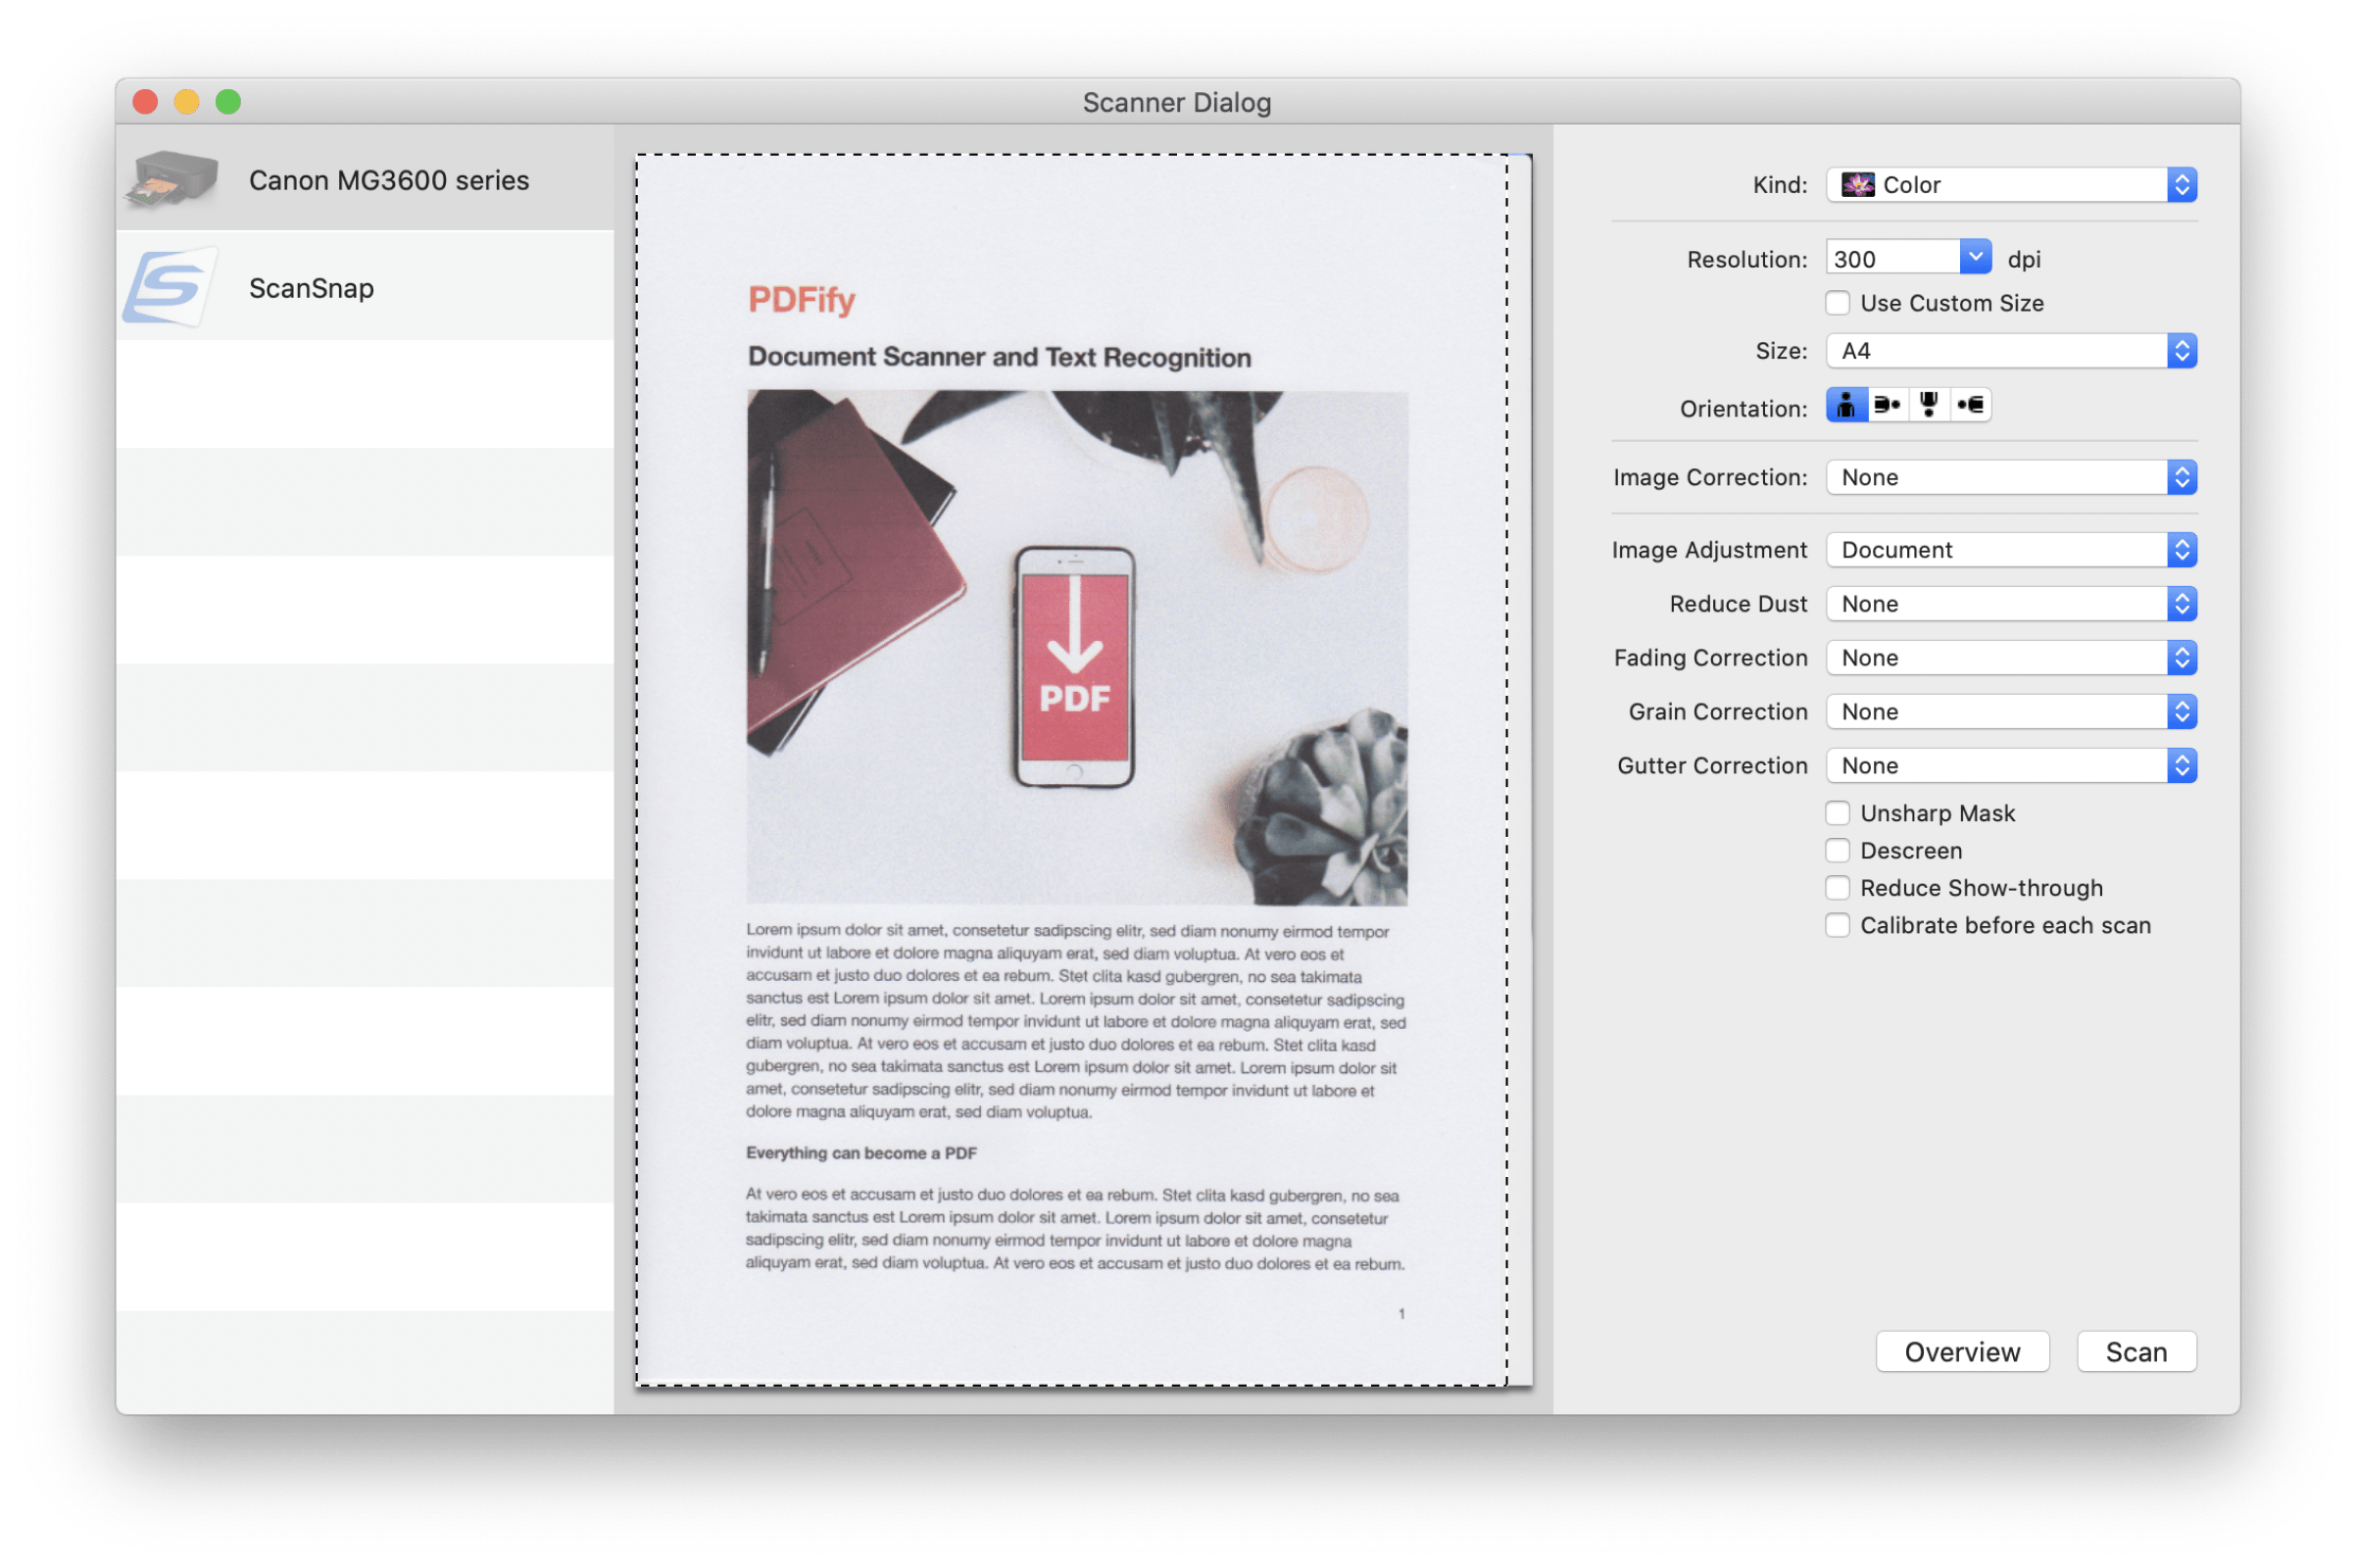
Task: Select Canon MG3600 series in device list
Action: coord(388,180)
